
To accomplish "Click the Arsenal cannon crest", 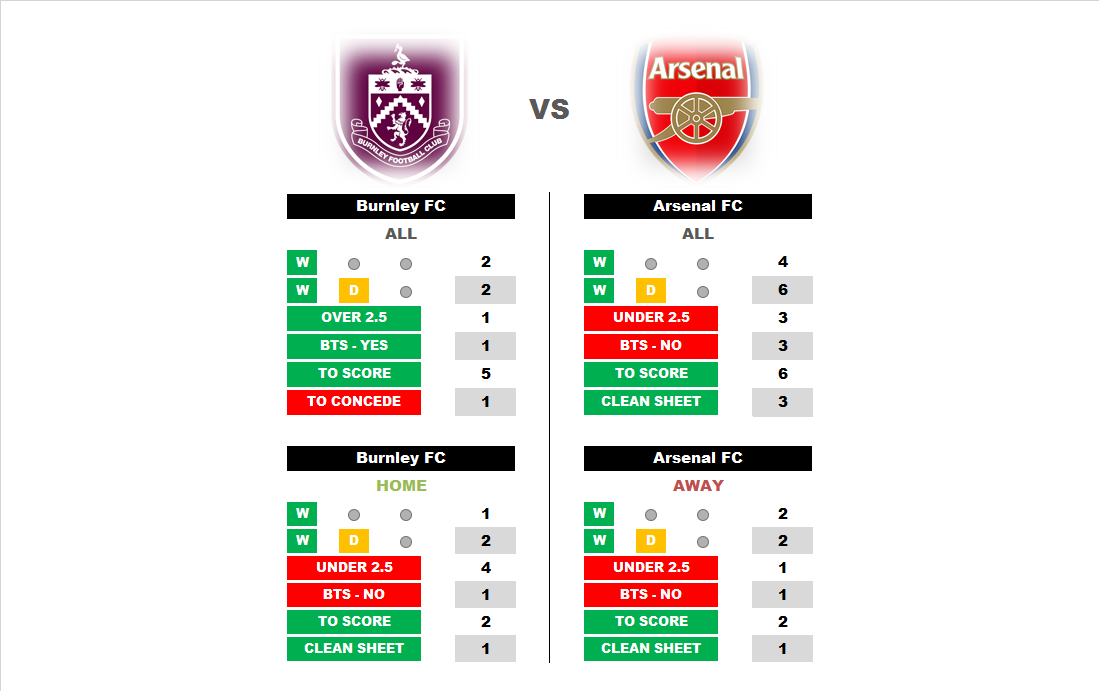I will click(x=698, y=106).
